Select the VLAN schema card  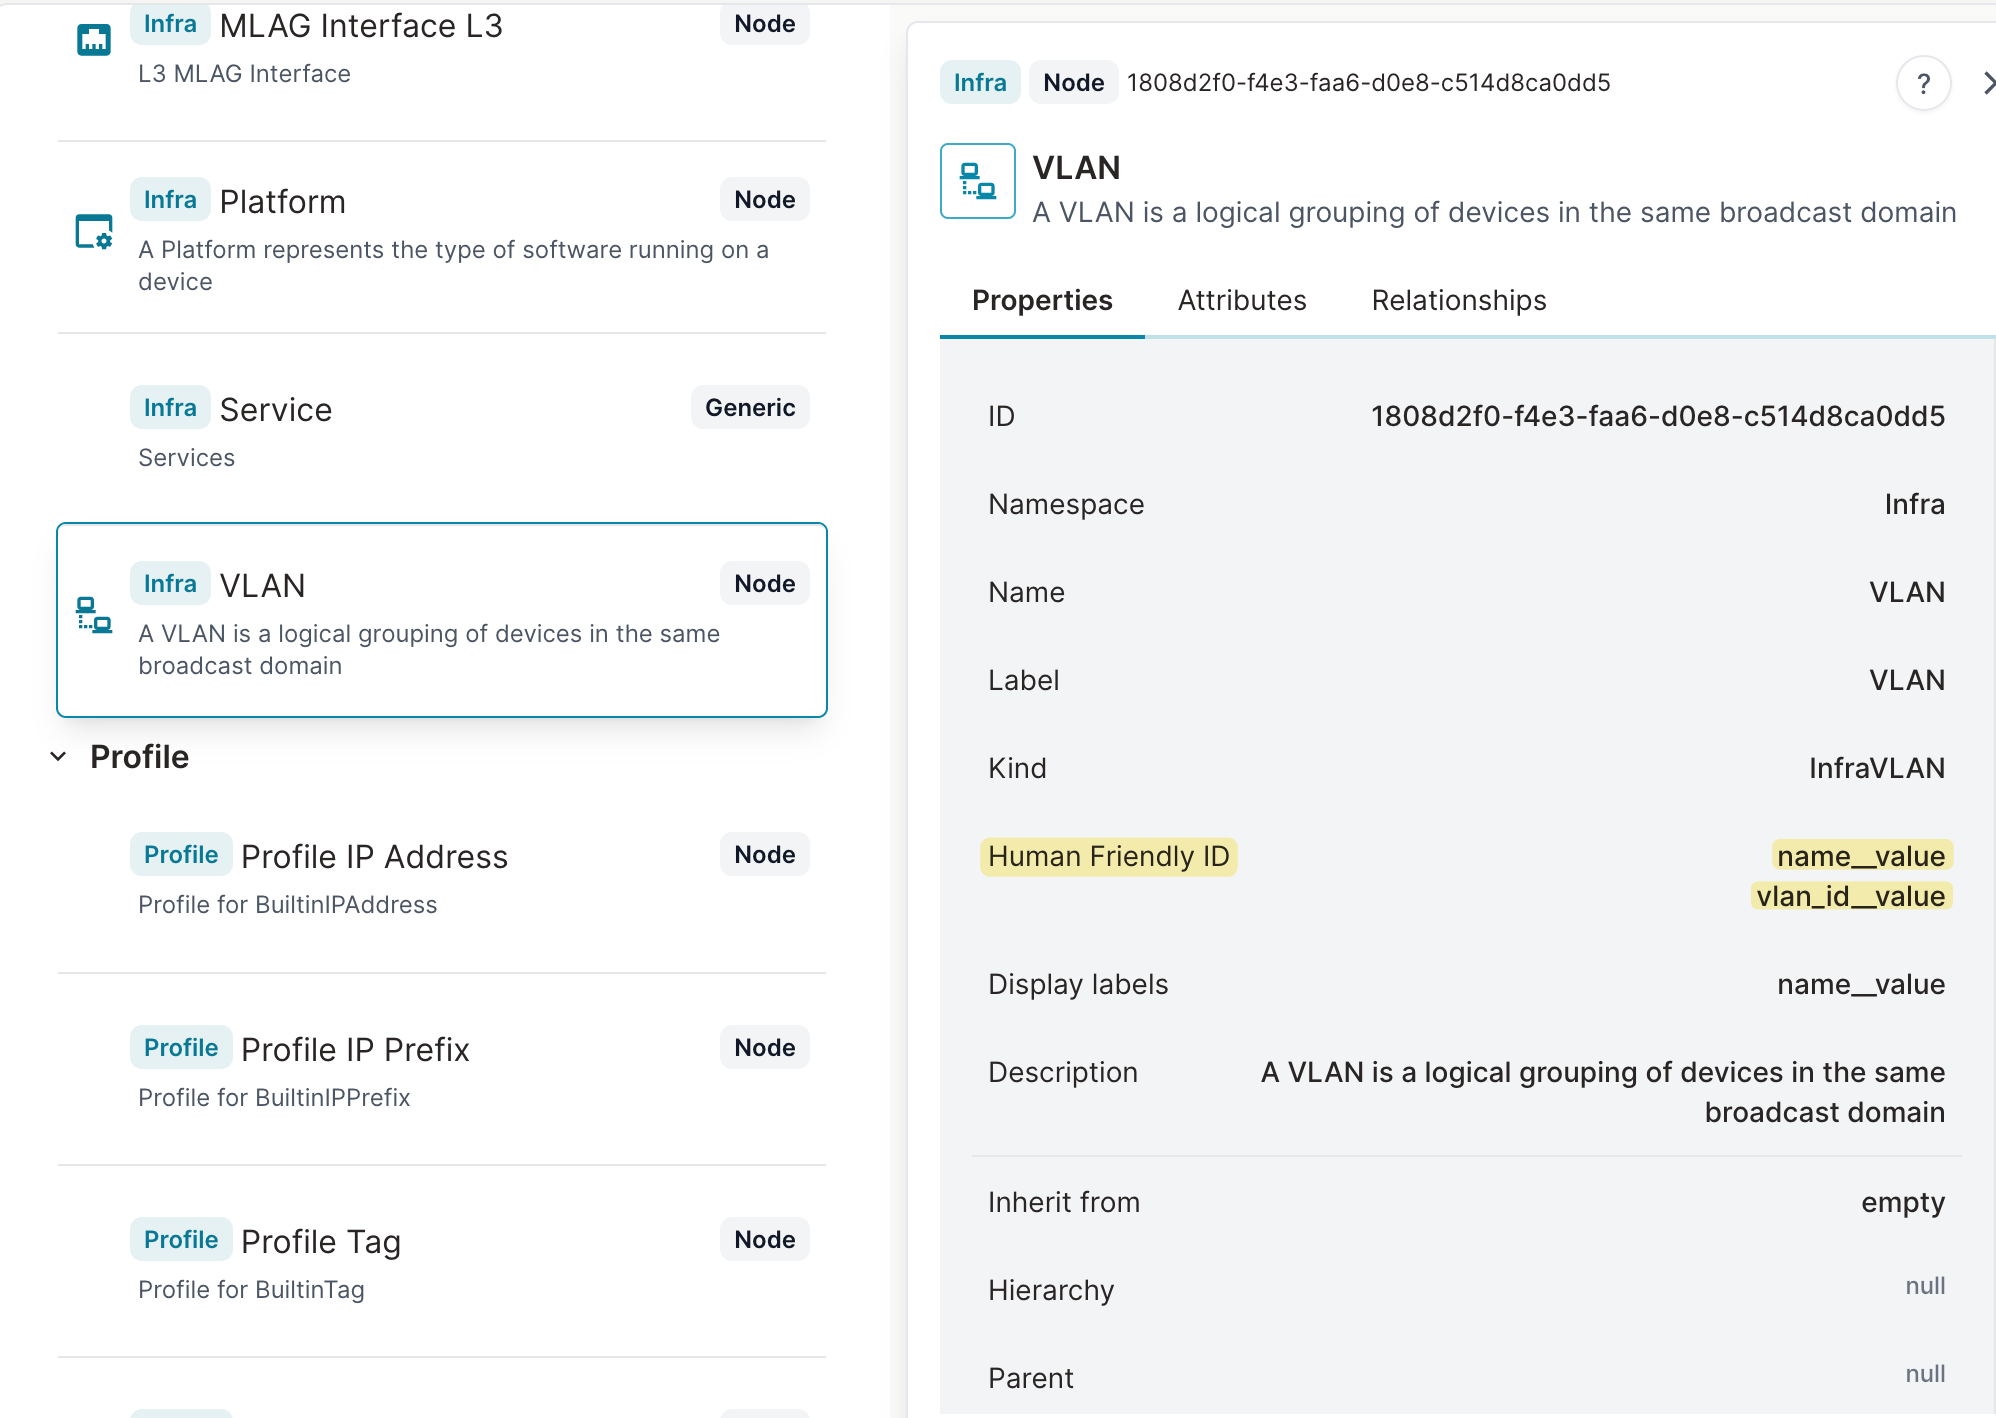(442, 620)
